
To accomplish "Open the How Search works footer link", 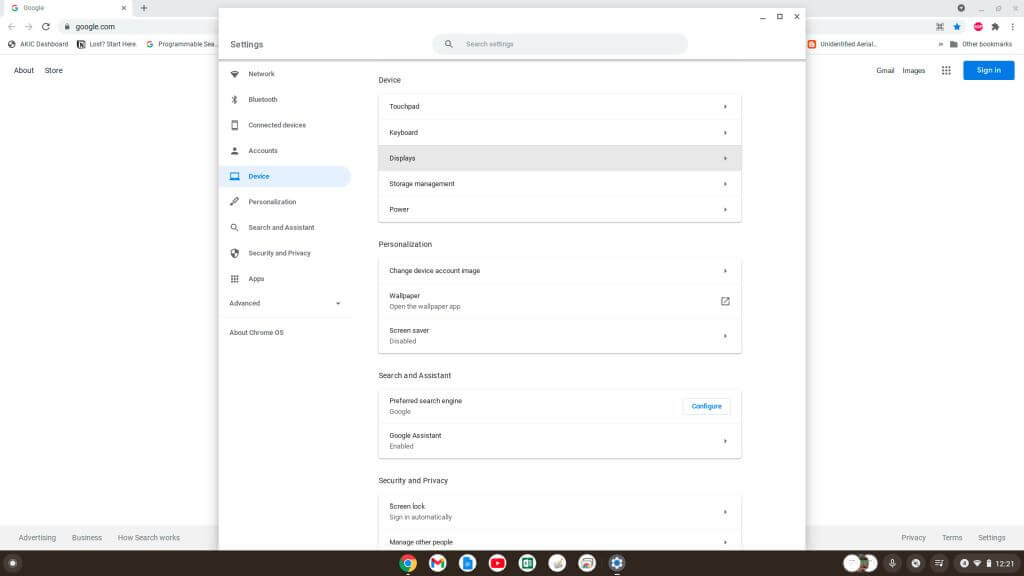I will click(148, 537).
